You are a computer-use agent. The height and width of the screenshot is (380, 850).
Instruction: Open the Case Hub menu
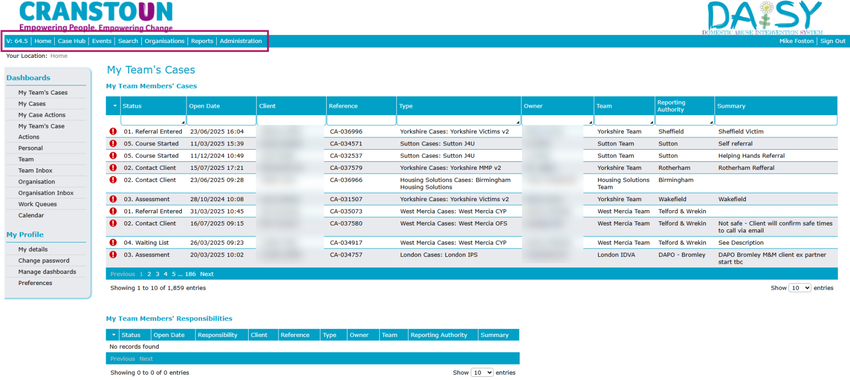72,41
